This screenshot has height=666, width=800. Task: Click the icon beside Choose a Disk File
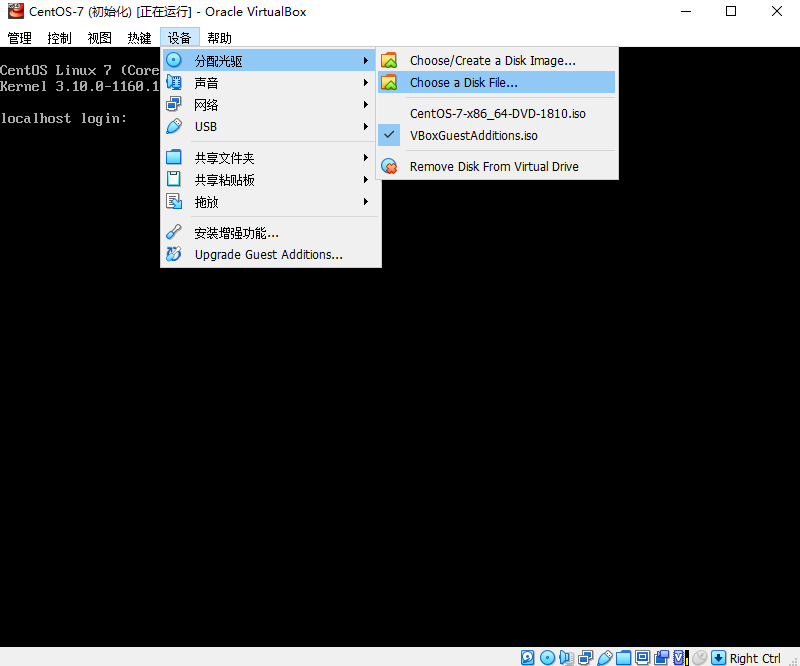click(389, 82)
